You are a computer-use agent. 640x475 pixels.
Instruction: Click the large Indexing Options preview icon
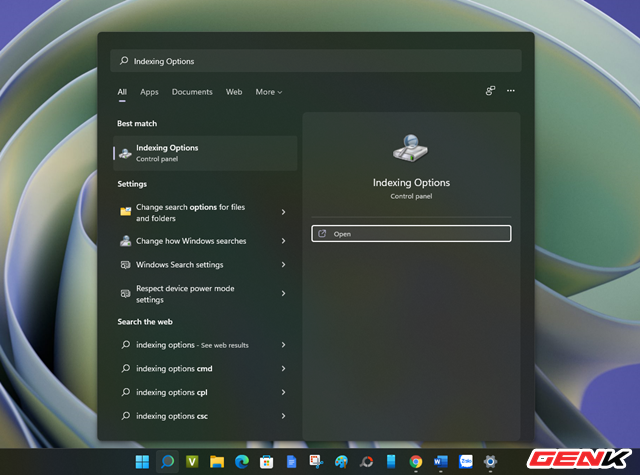pos(411,149)
